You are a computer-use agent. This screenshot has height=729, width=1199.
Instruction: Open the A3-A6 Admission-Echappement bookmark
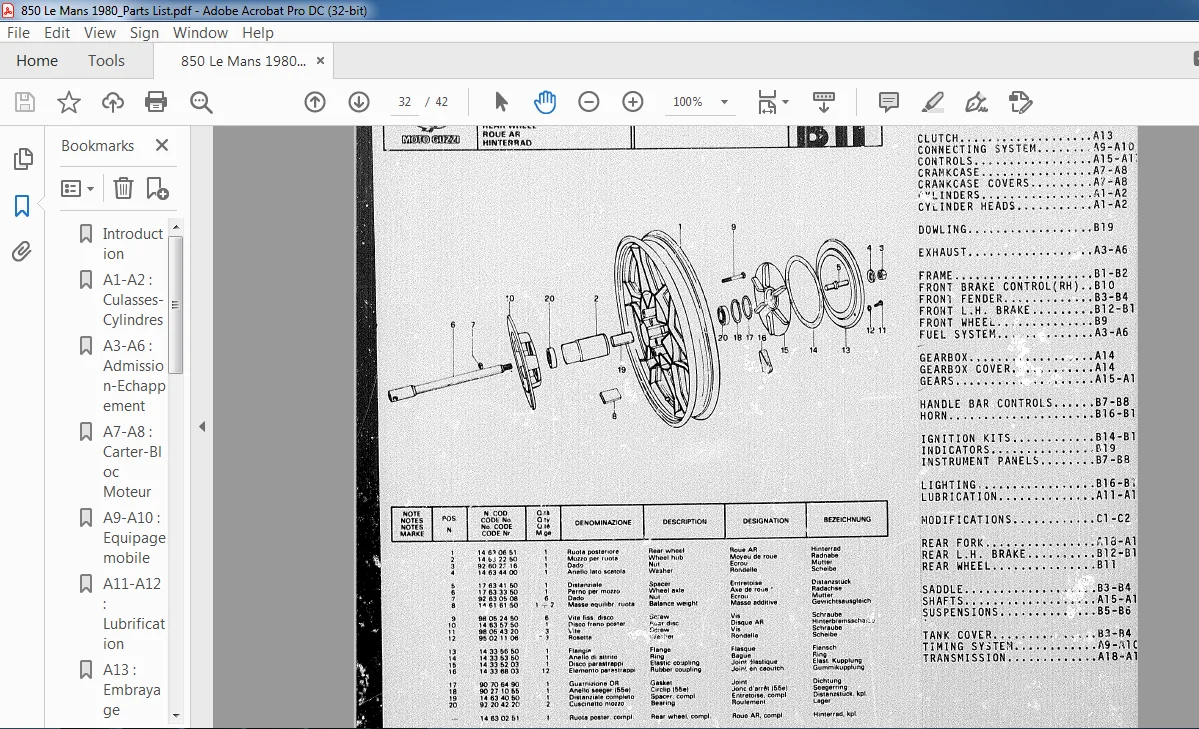pos(134,376)
